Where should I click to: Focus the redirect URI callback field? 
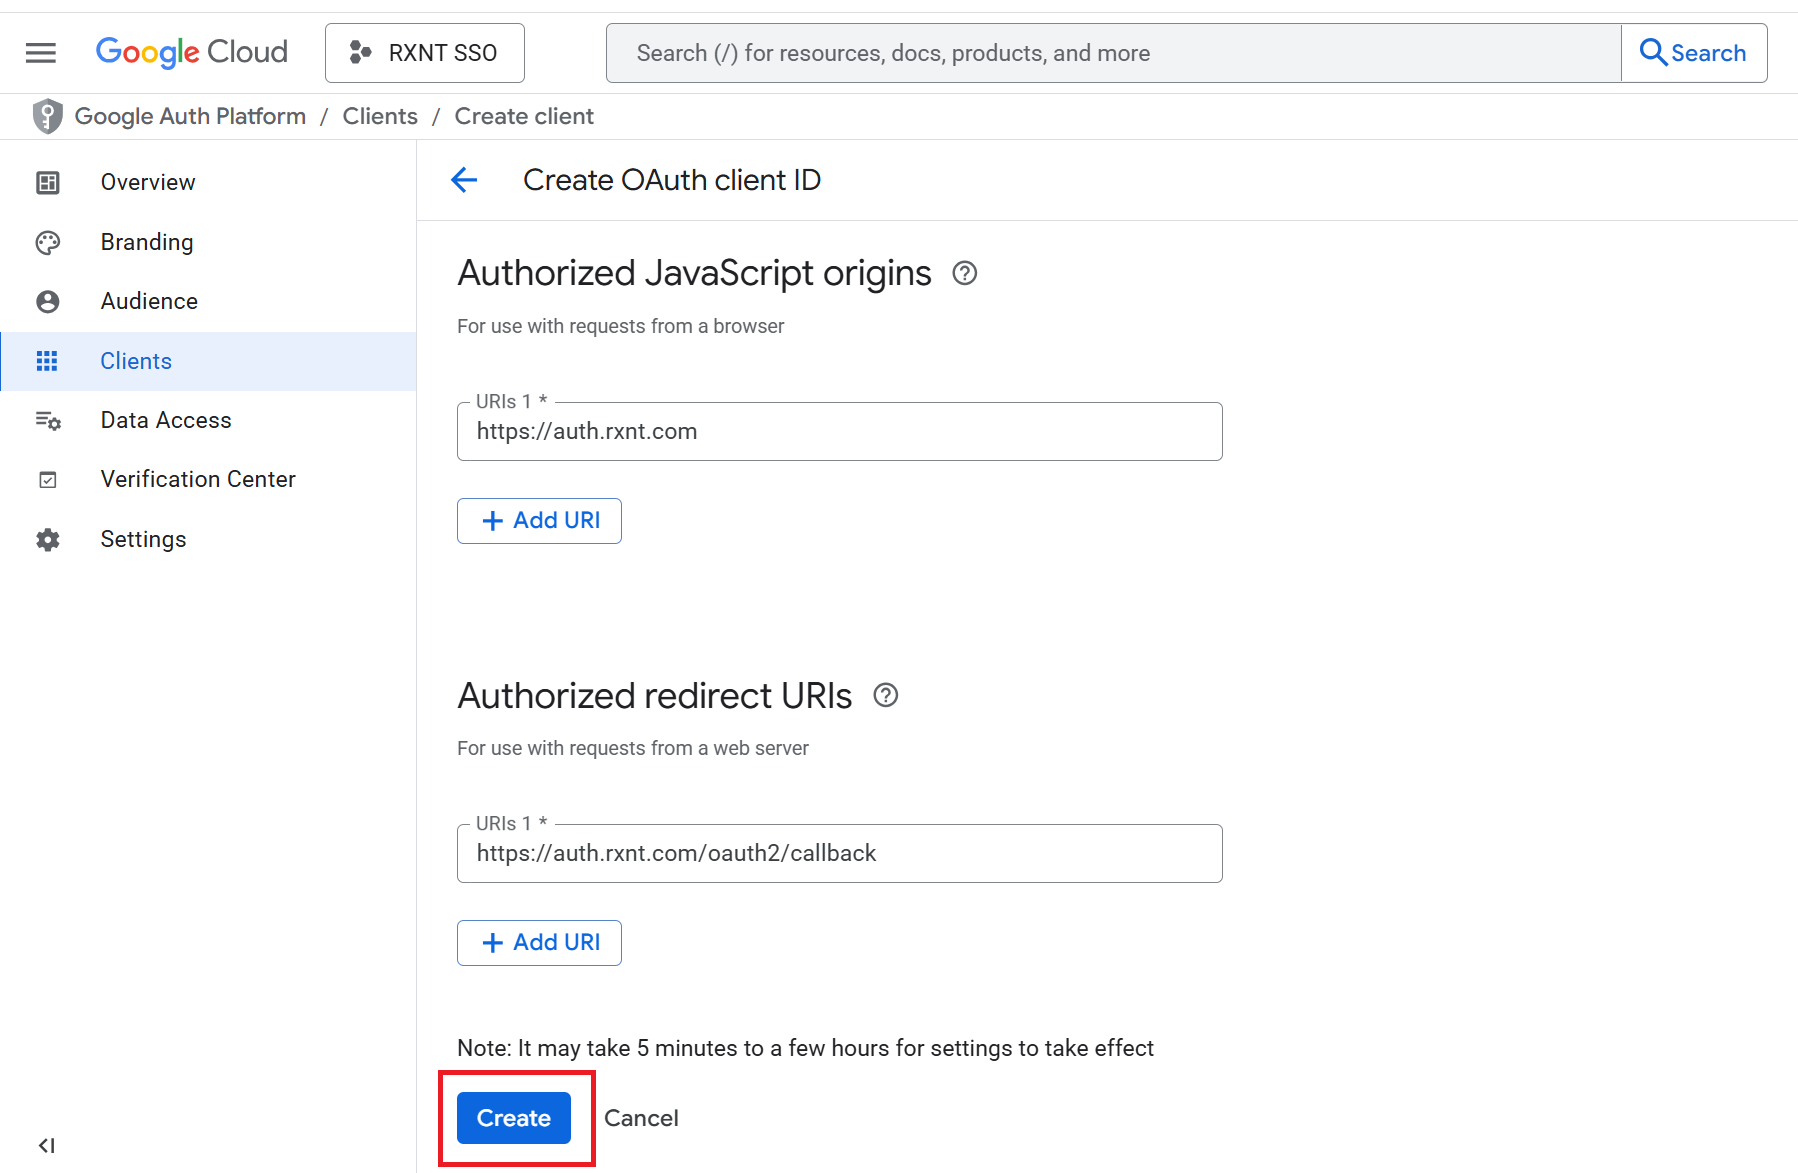839,854
